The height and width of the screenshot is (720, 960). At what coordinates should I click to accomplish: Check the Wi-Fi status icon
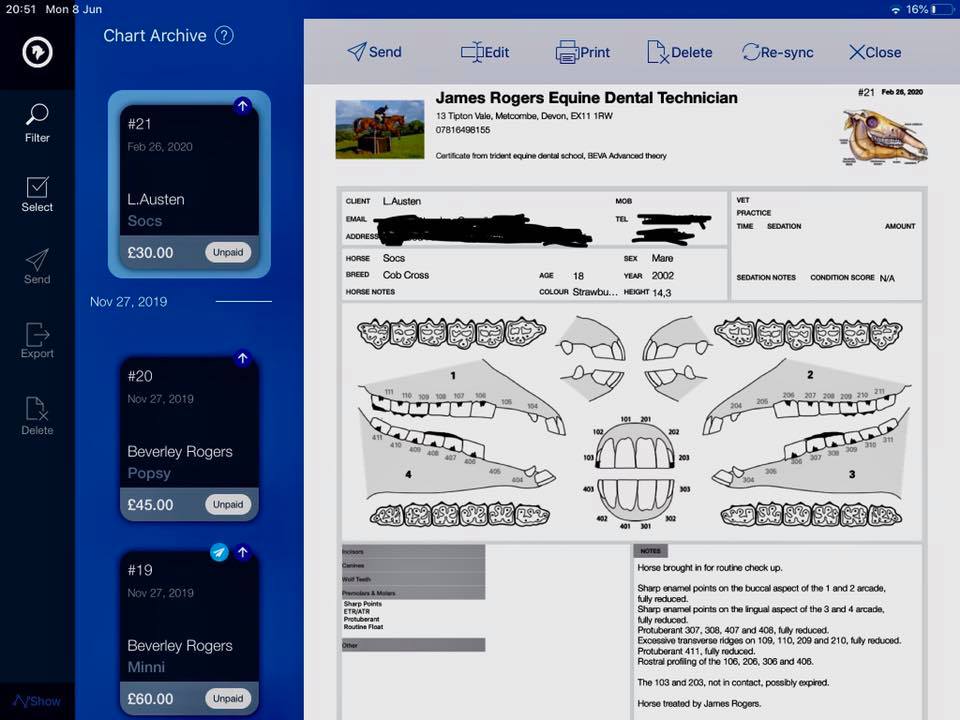click(896, 9)
